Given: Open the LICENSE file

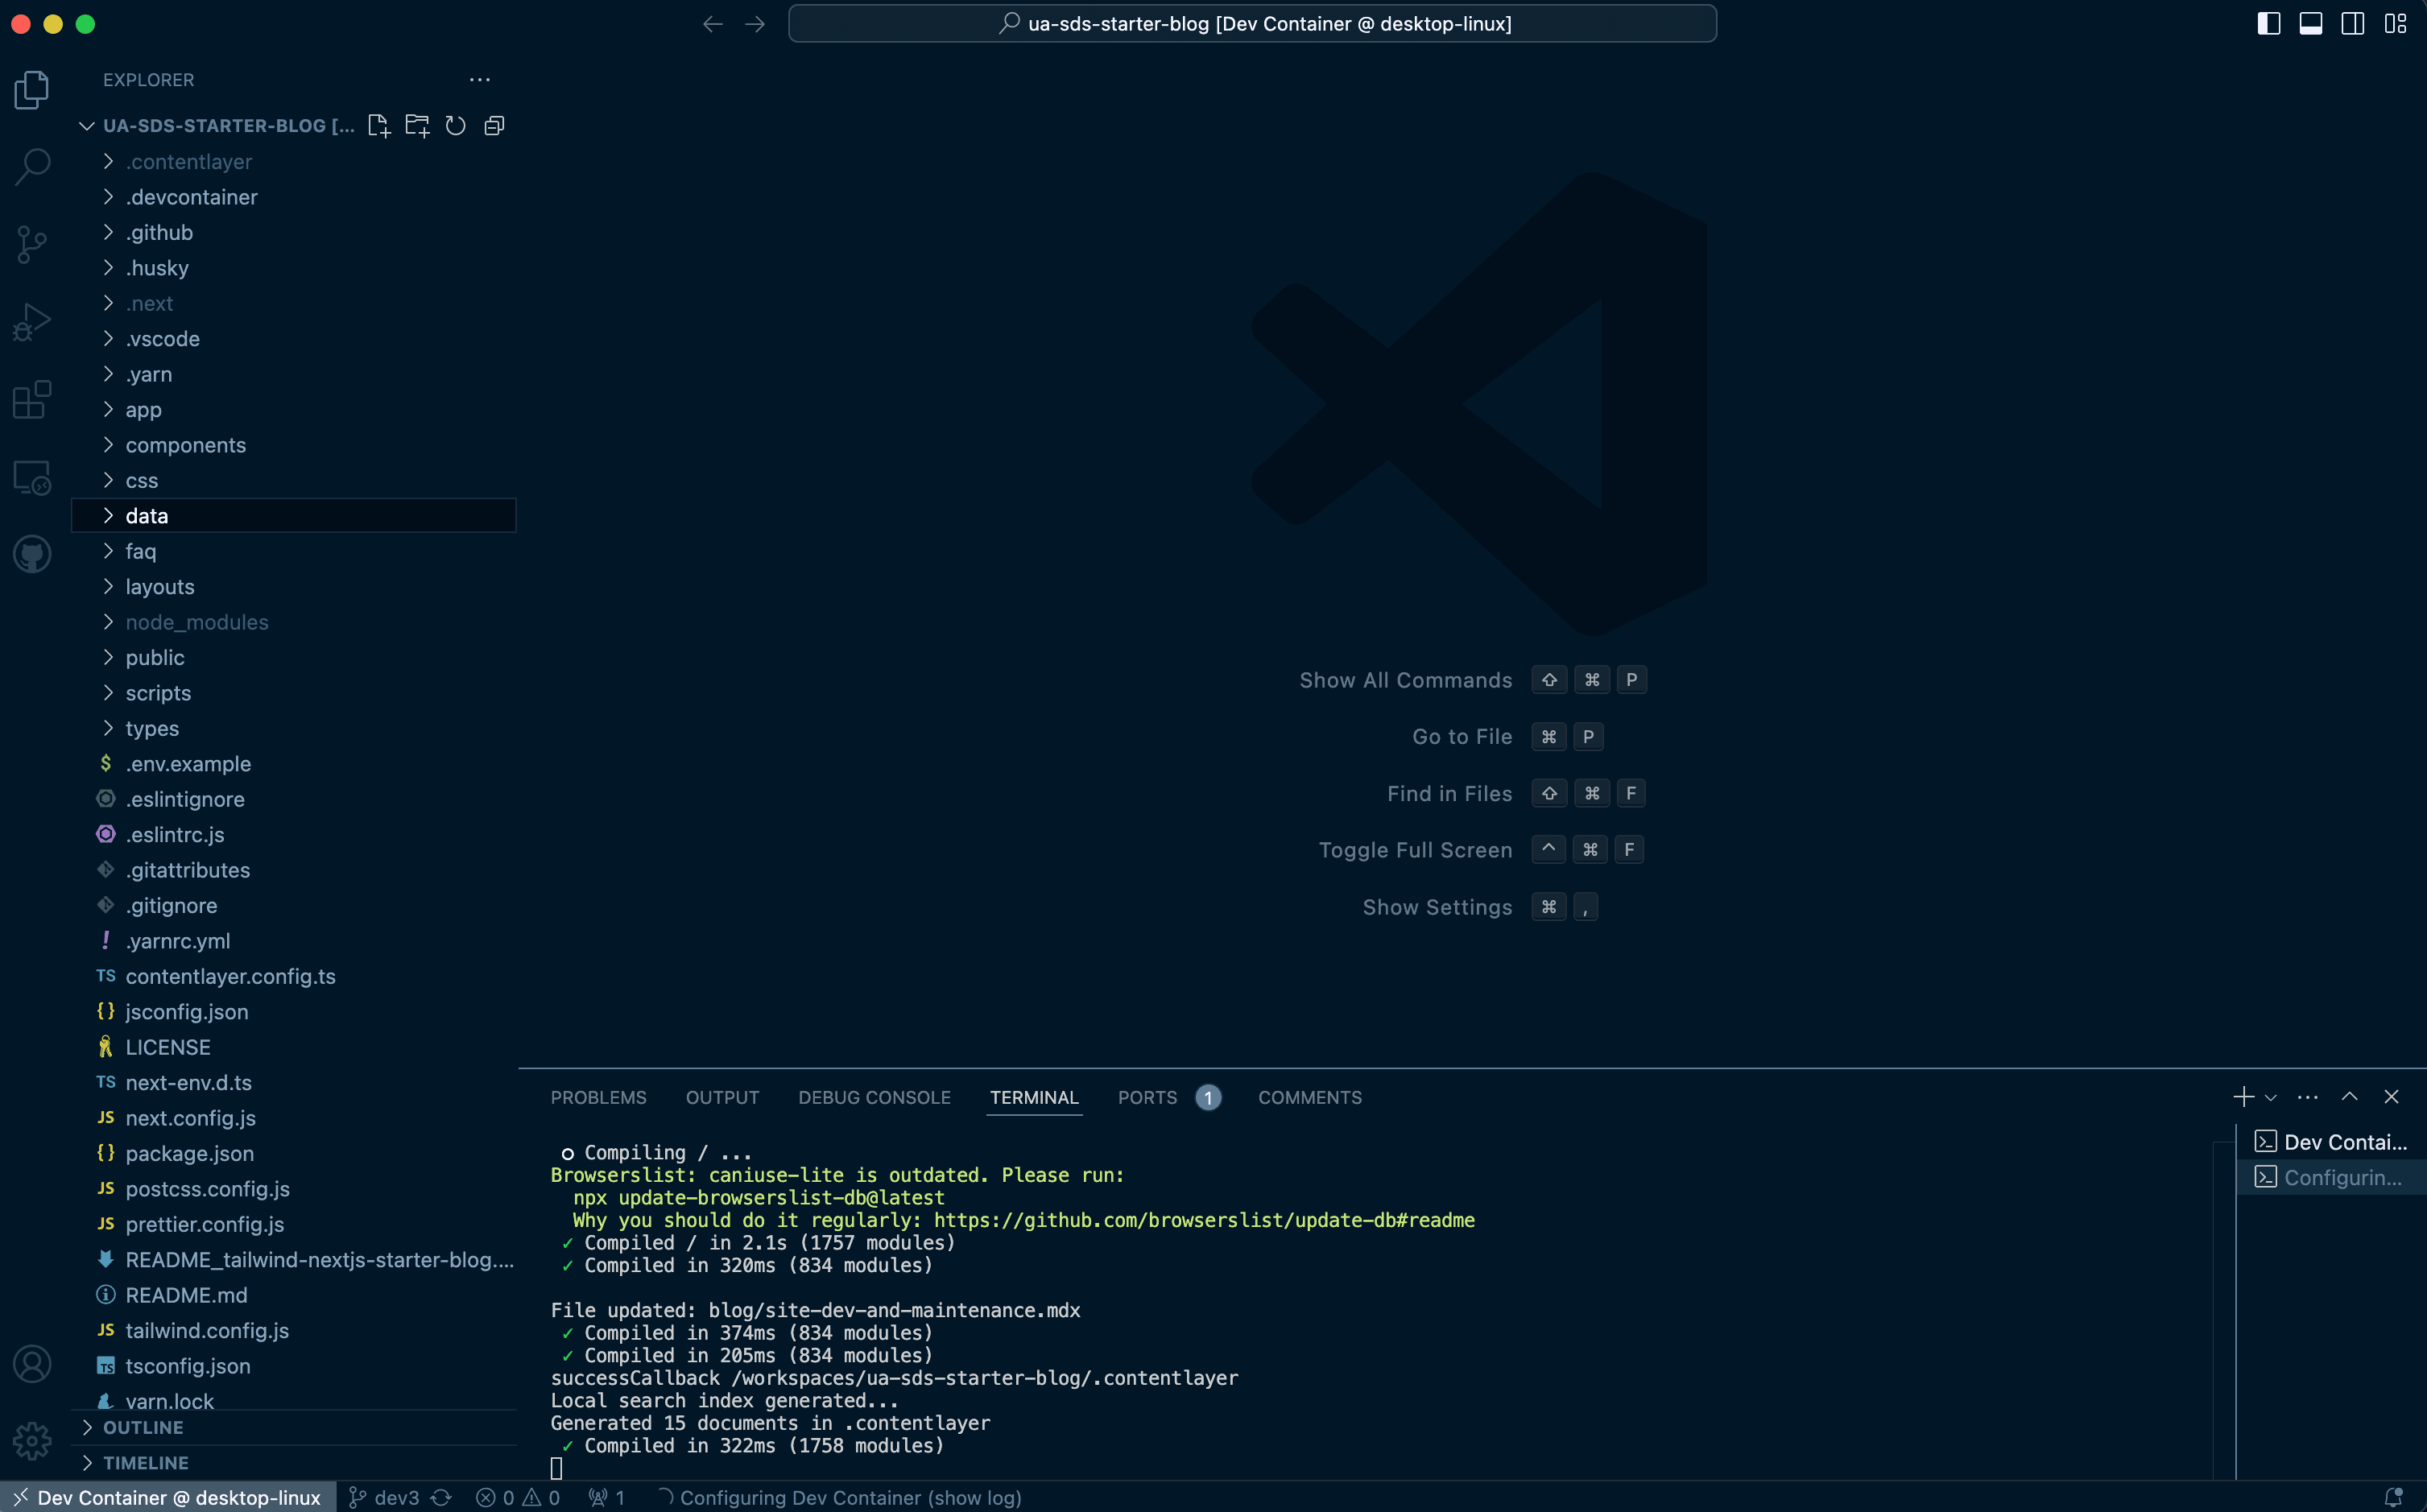Looking at the screenshot, I should [294, 1048].
